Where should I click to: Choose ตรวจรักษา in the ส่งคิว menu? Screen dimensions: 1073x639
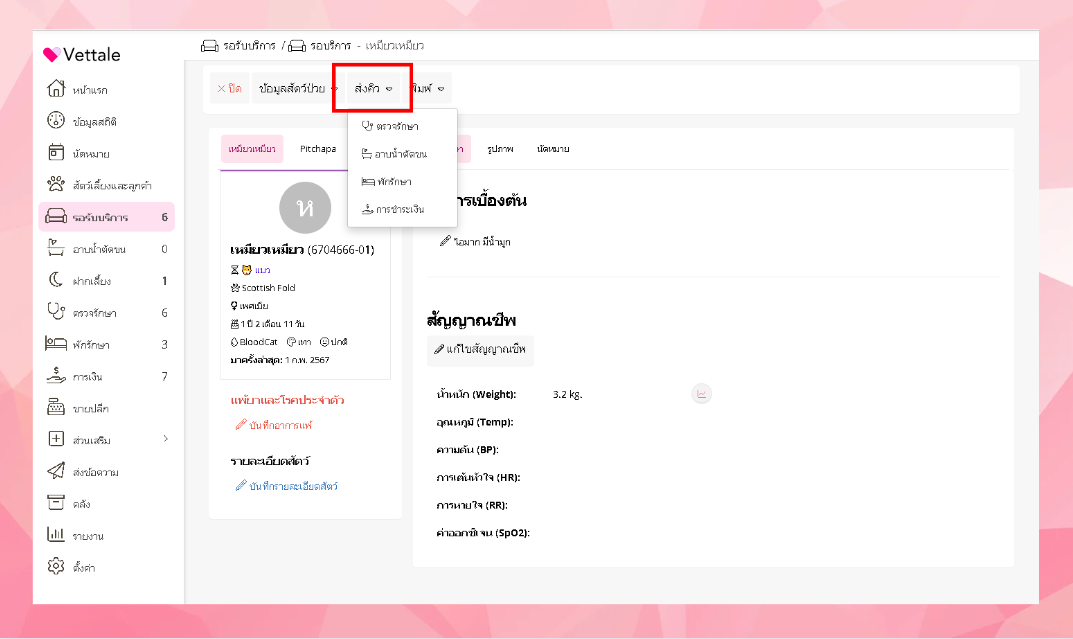pyautogui.click(x=402, y=127)
